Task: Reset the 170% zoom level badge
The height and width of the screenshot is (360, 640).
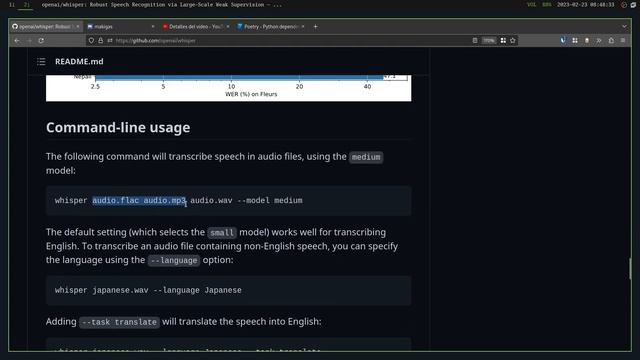Action: click(x=489, y=40)
